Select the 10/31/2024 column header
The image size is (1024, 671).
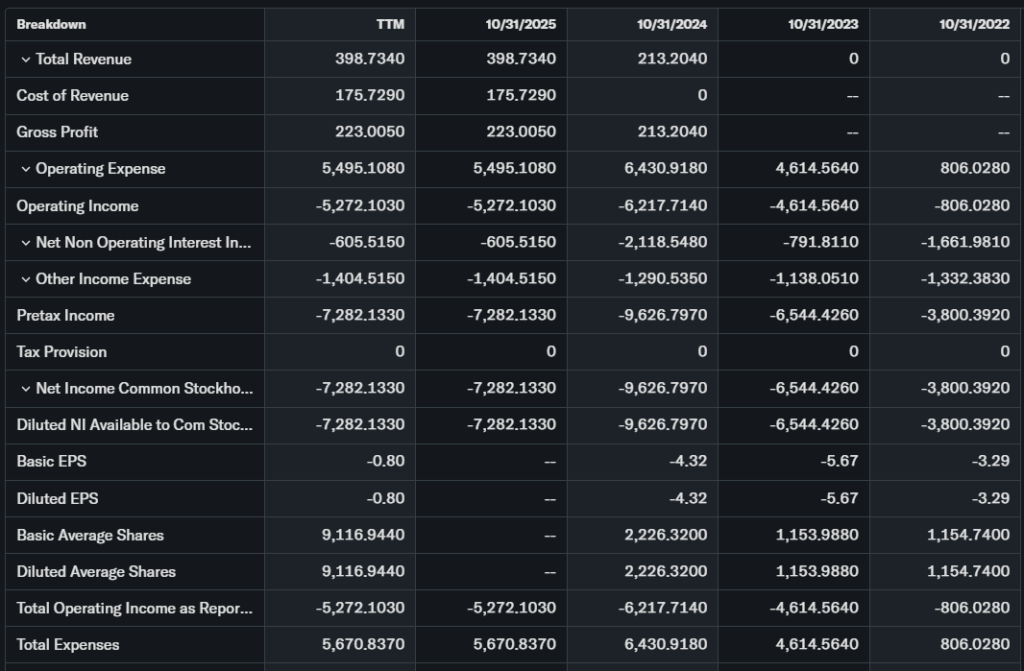click(672, 25)
